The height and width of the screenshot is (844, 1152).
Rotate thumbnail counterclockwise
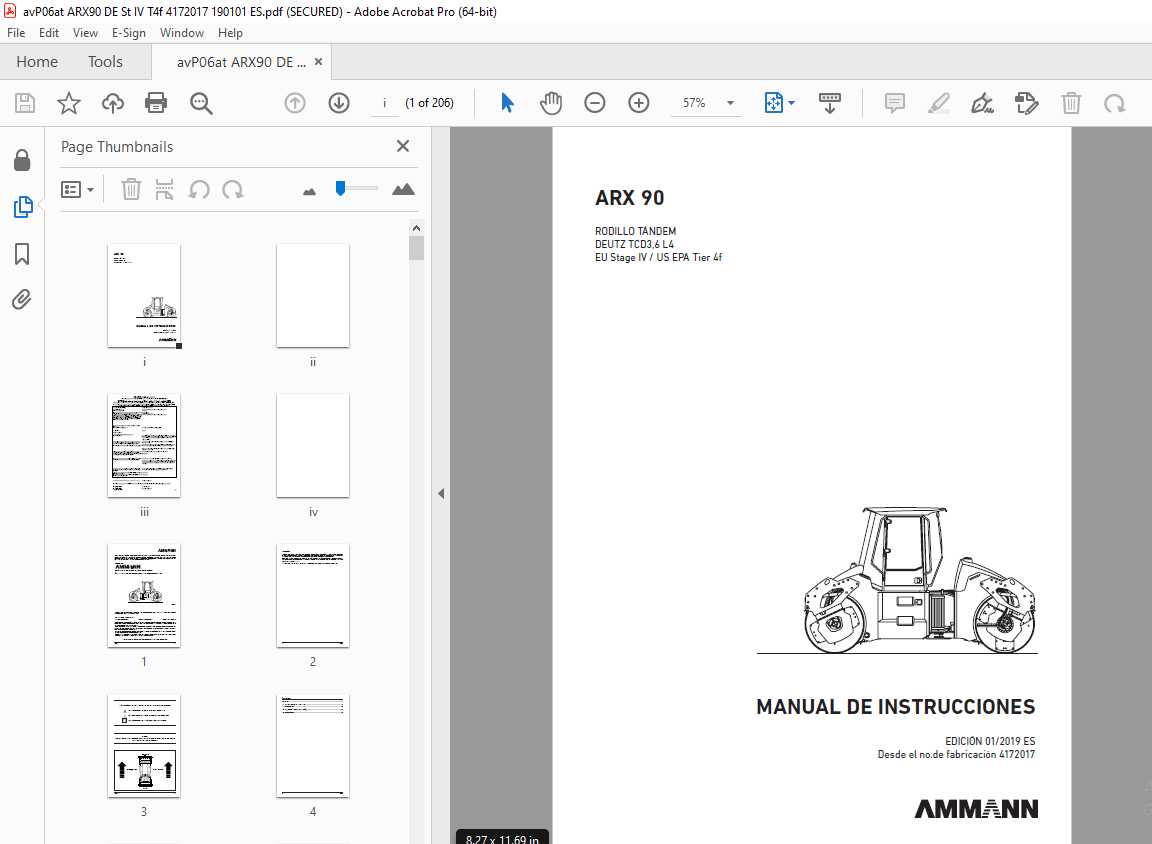tap(199, 190)
